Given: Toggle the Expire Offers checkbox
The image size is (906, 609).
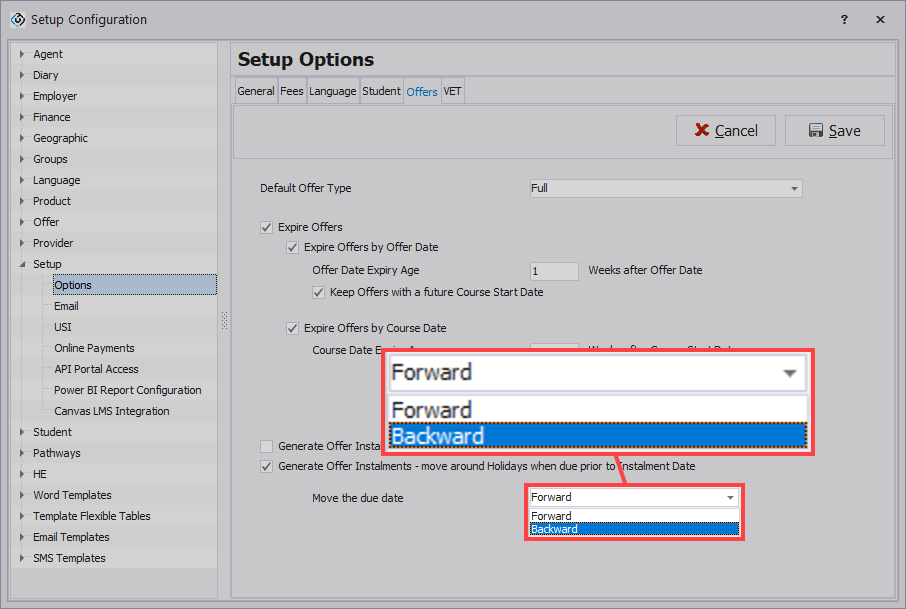Looking at the screenshot, I should click(x=266, y=227).
